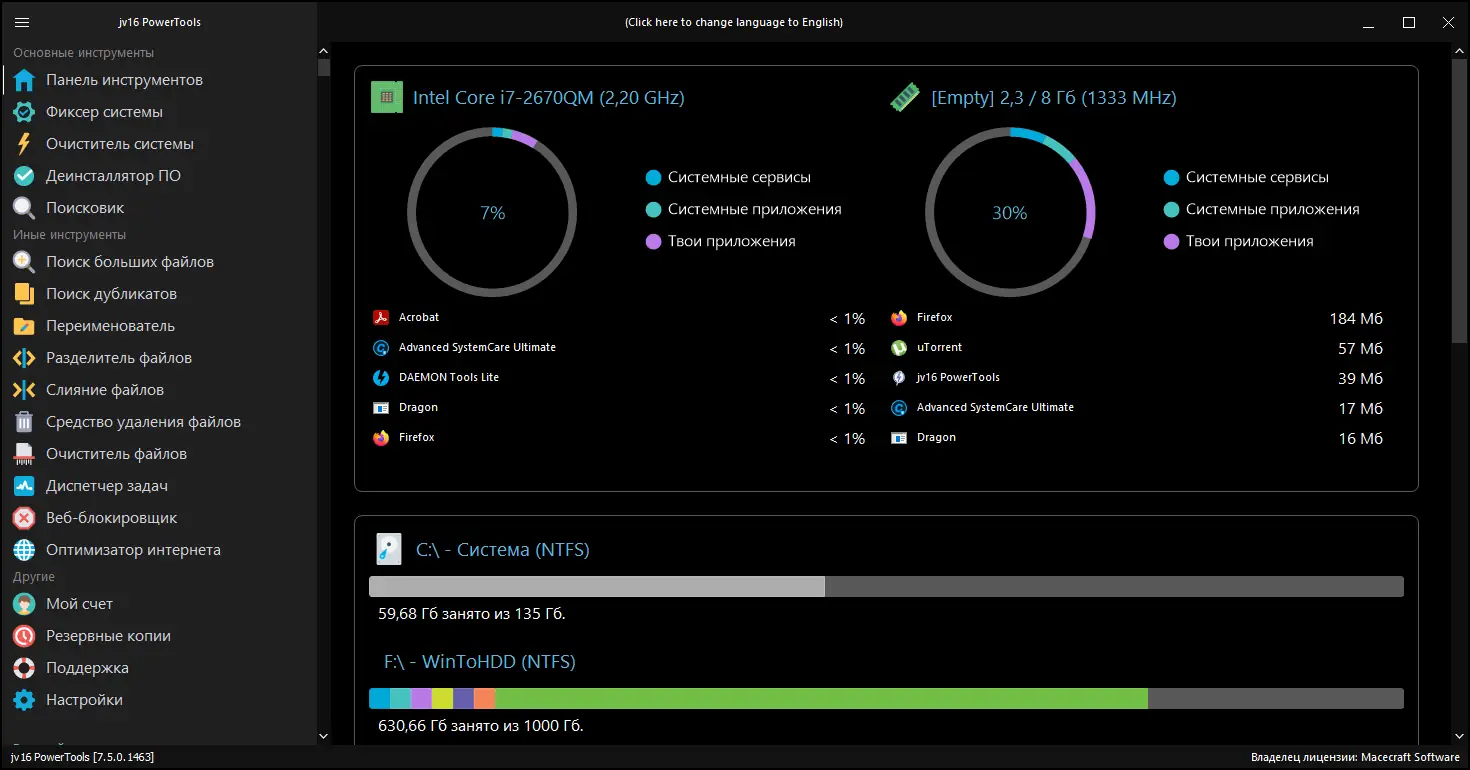The height and width of the screenshot is (770, 1470).
Task: Open the Фиксер системы tool
Action: click(160, 112)
